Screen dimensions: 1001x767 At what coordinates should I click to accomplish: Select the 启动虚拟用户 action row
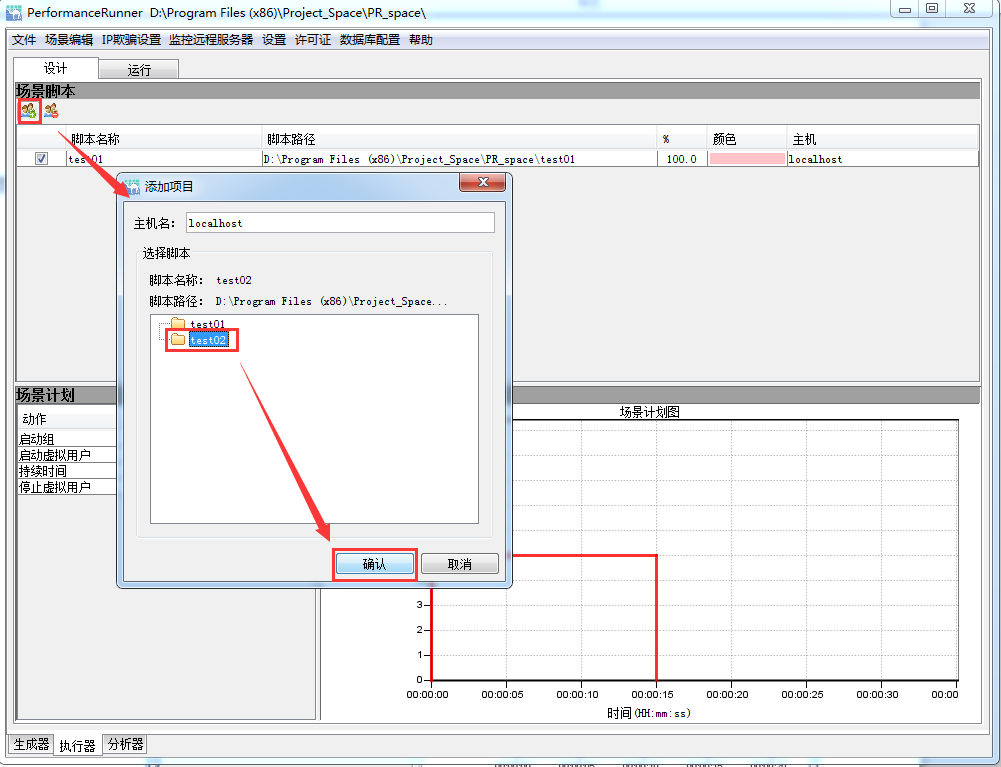pos(67,455)
